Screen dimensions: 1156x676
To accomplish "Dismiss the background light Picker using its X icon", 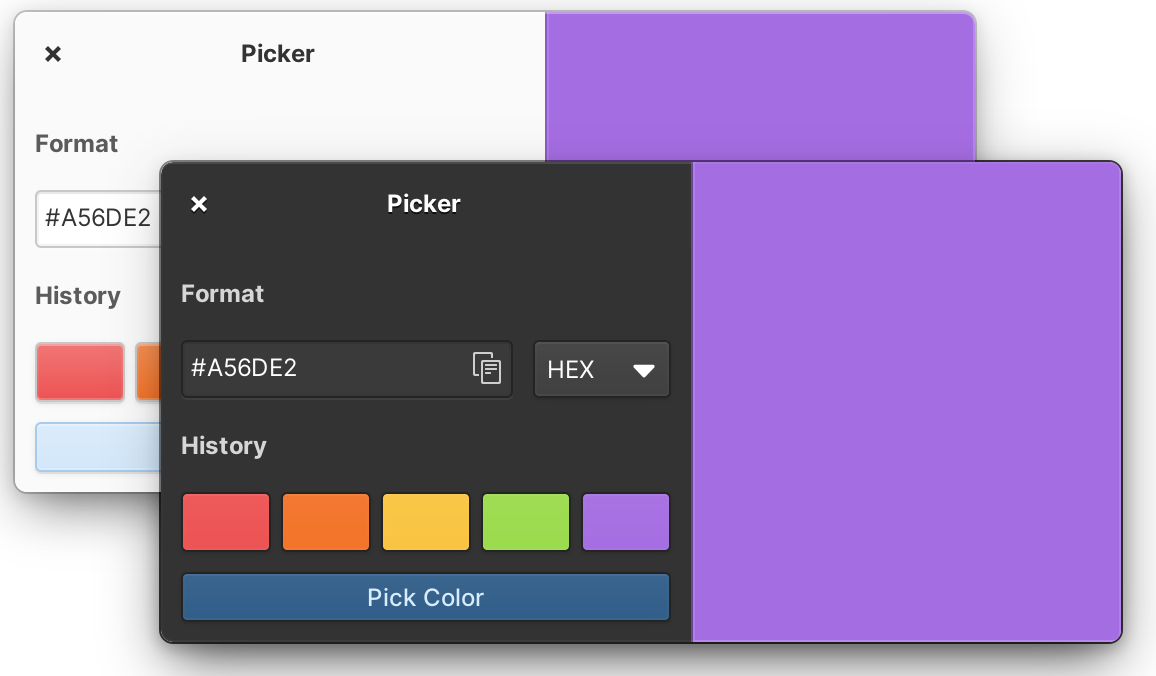I will point(52,53).
